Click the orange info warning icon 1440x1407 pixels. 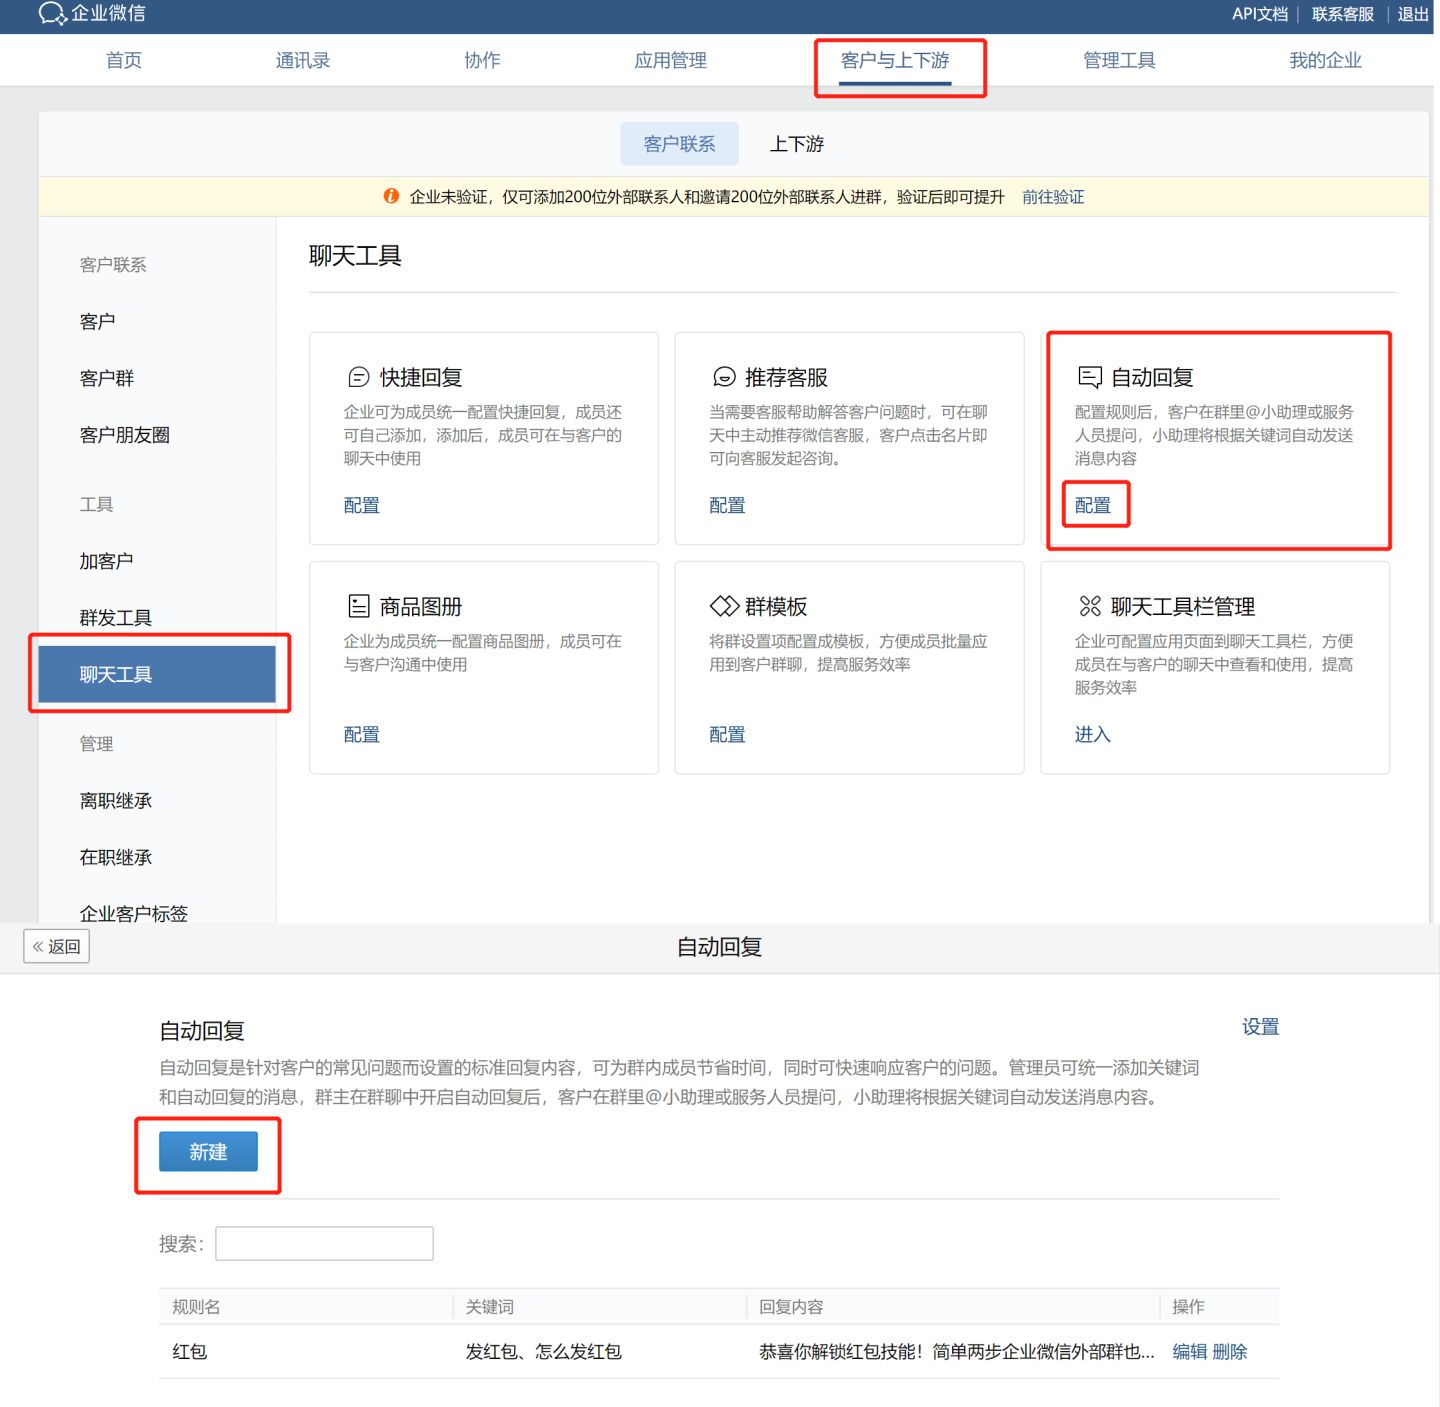[x=391, y=196]
